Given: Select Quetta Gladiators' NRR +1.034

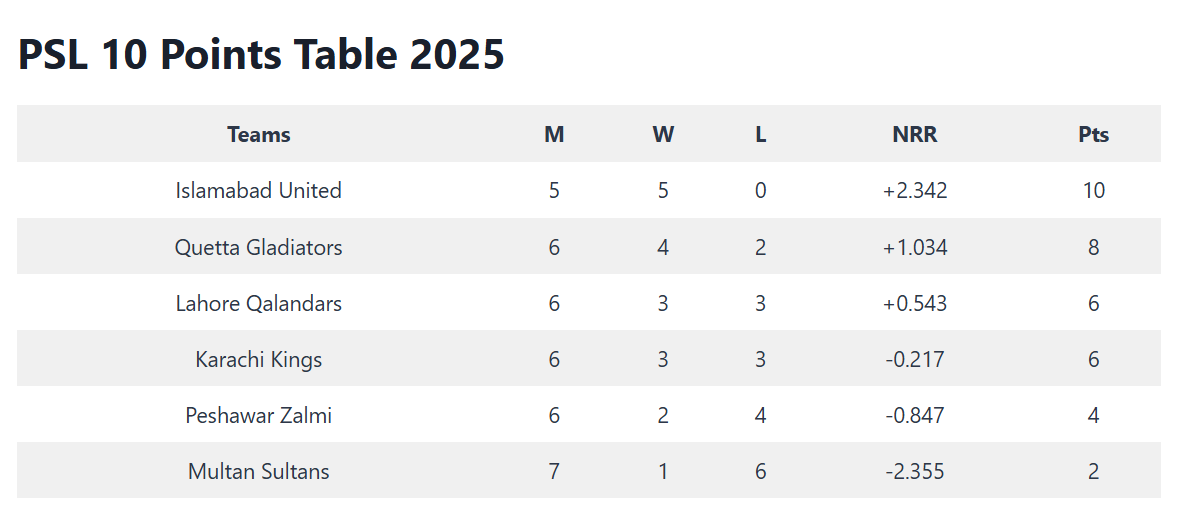Looking at the screenshot, I should click(914, 247).
